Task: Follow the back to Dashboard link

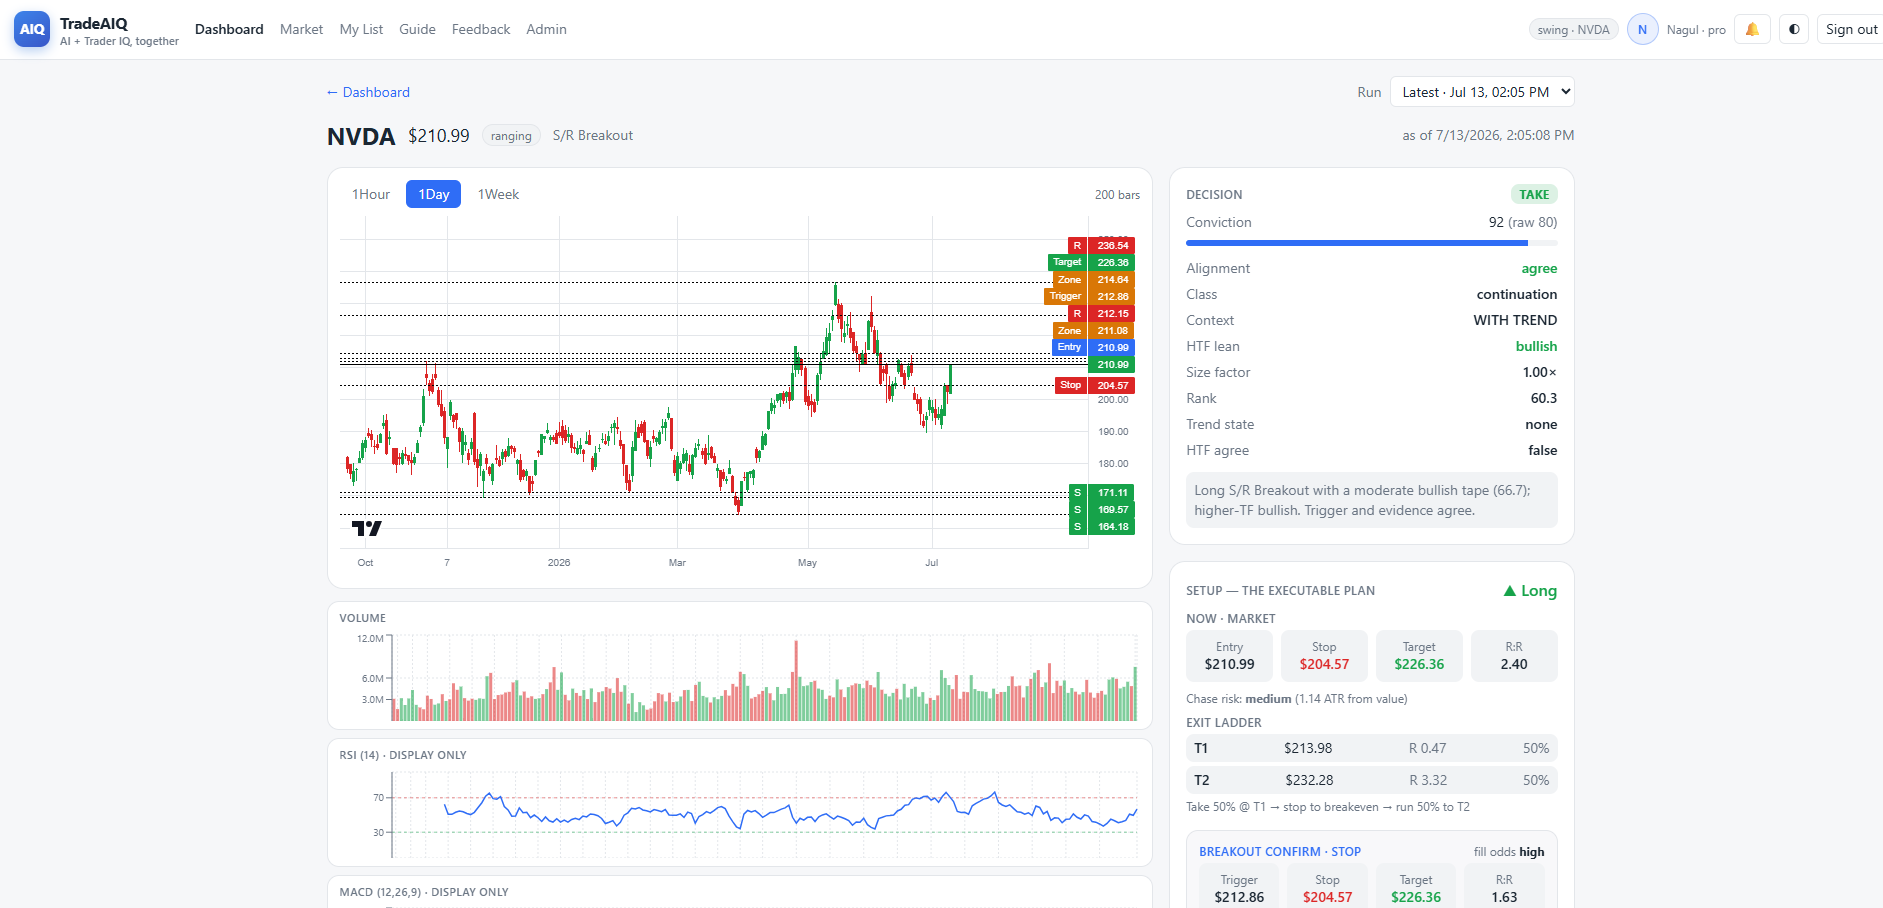Action: pos(368,92)
